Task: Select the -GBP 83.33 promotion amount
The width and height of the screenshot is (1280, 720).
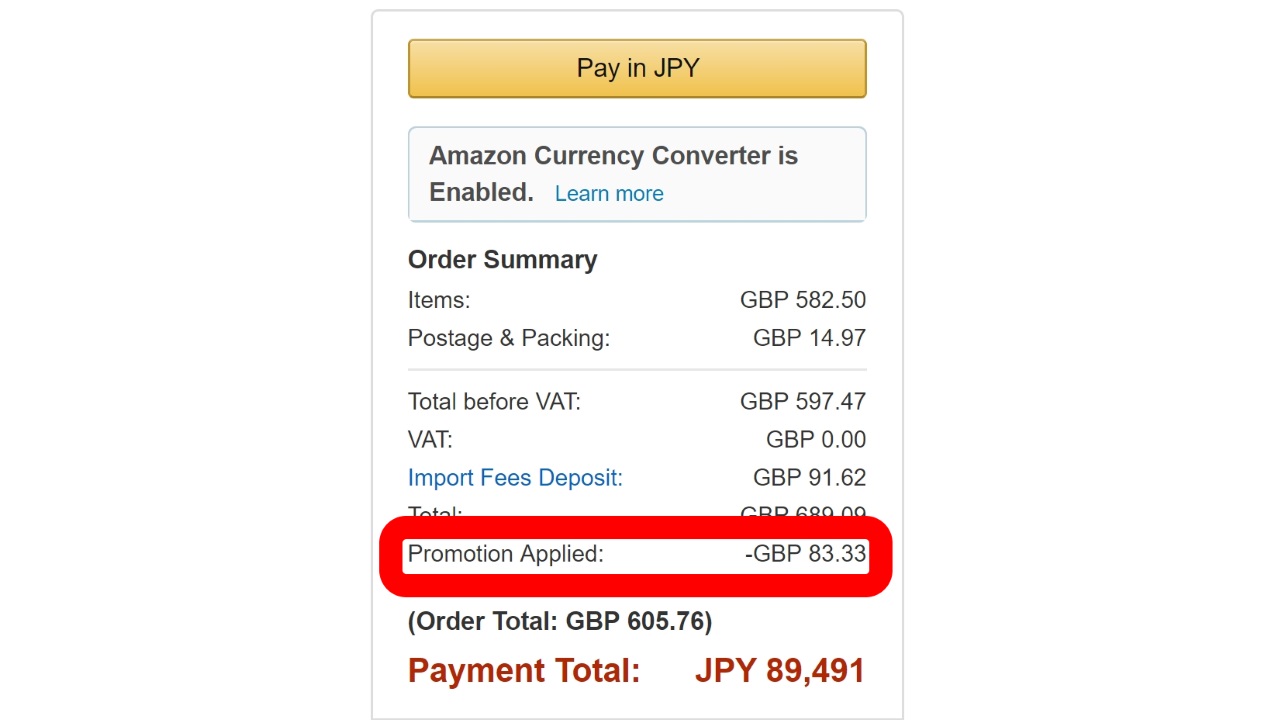Action: tap(805, 554)
